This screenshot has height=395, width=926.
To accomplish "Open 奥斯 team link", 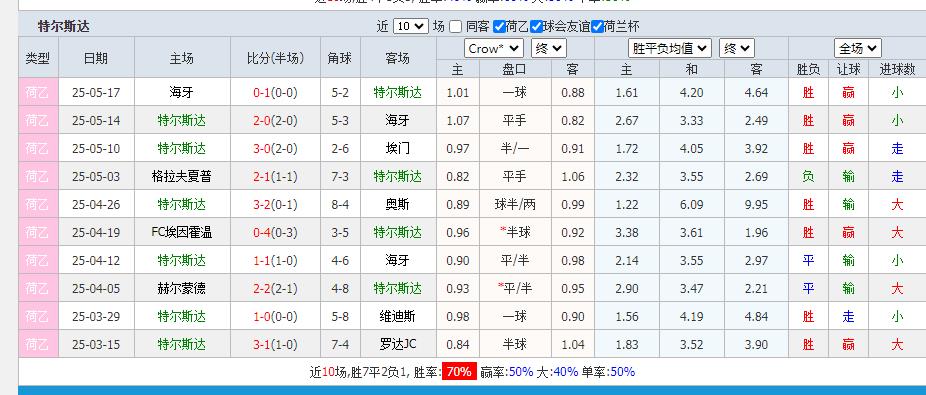I will click(398, 204).
